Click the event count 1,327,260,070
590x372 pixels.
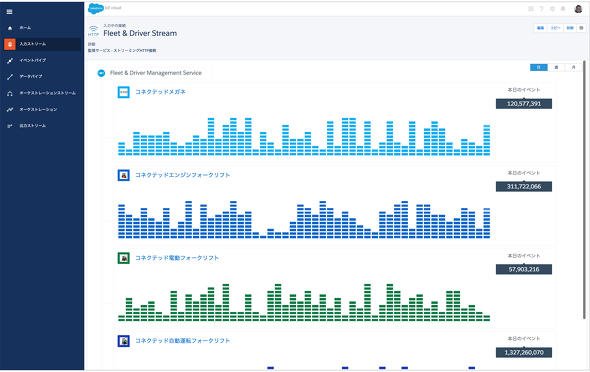(524, 352)
